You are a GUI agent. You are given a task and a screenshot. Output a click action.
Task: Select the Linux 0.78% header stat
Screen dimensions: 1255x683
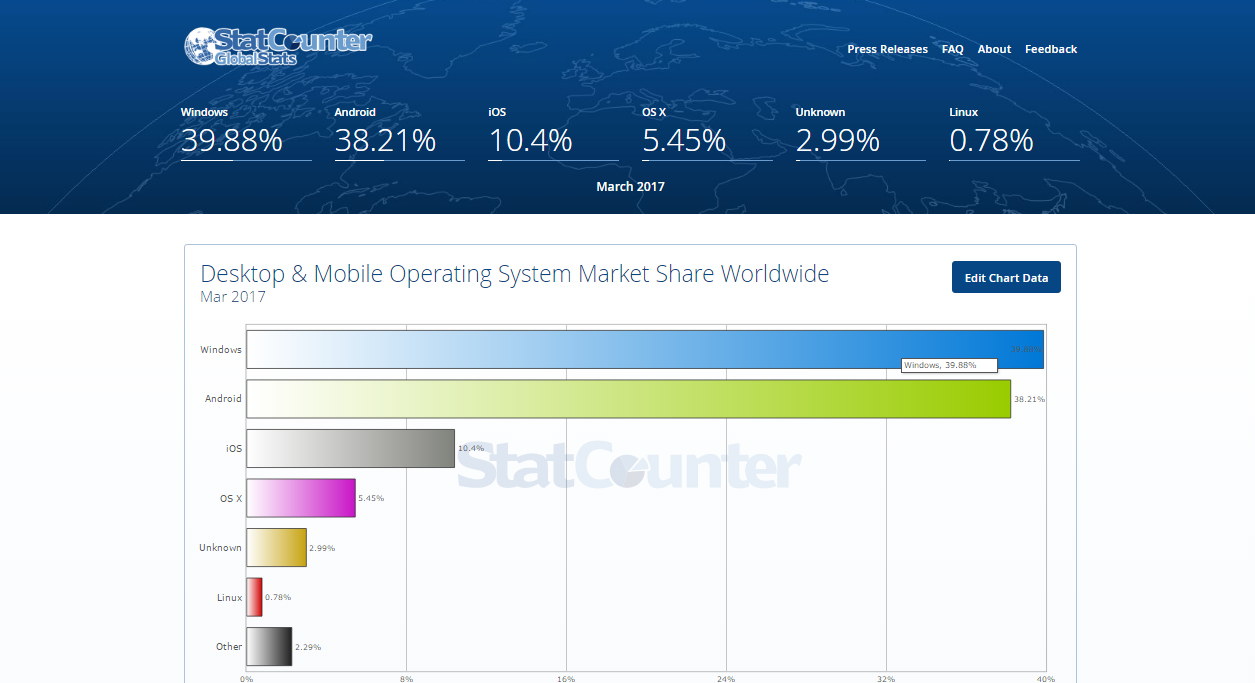[x=1014, y=132]
